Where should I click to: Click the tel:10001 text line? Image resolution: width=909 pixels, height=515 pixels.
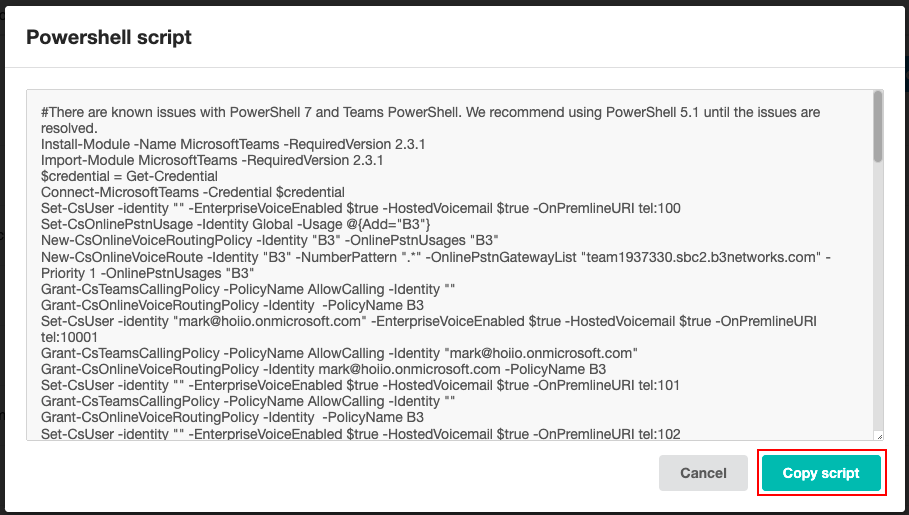tap(69, 337)
